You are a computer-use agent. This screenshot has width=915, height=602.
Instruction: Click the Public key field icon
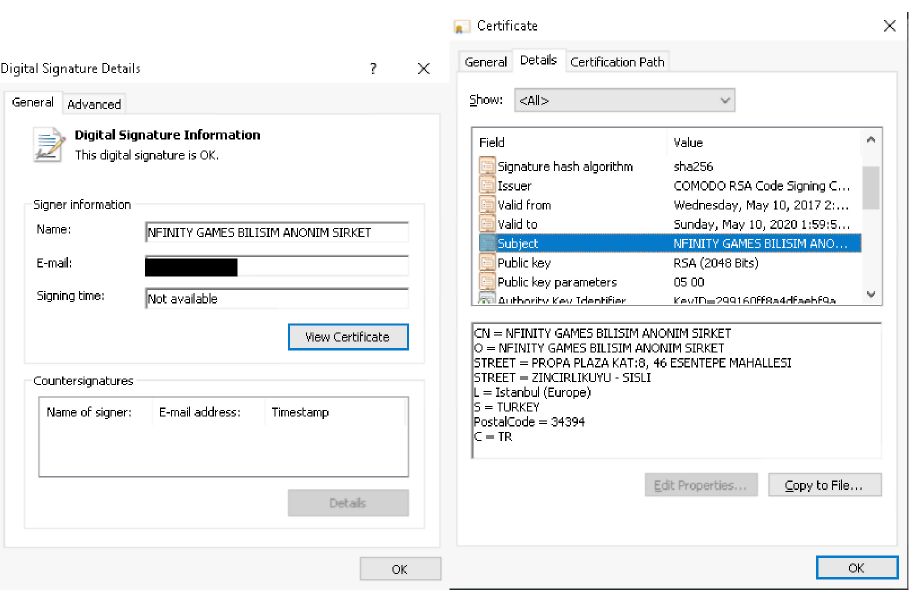[487, 262]
